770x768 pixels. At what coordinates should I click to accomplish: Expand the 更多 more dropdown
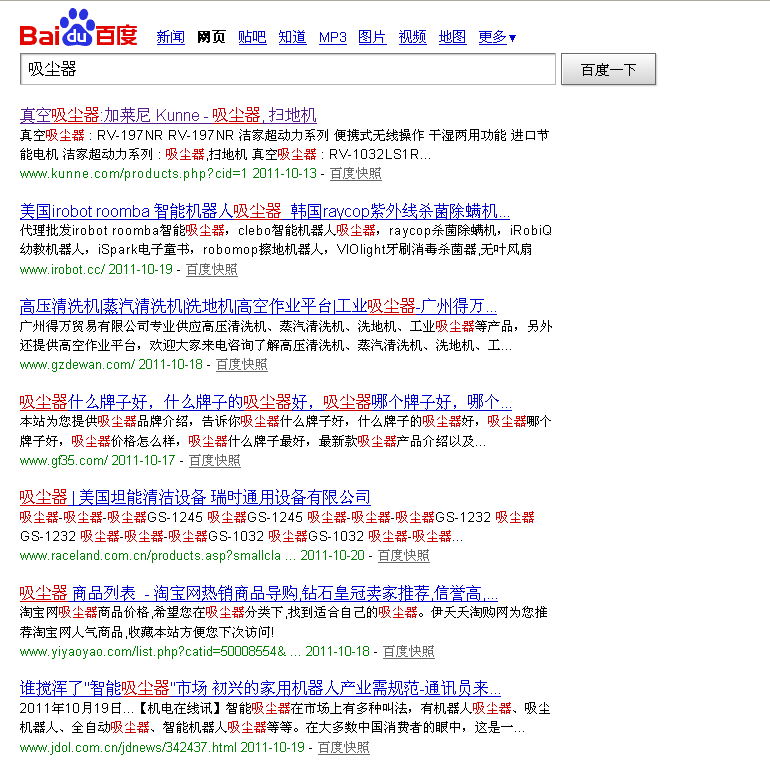click(x=497, y=37)
